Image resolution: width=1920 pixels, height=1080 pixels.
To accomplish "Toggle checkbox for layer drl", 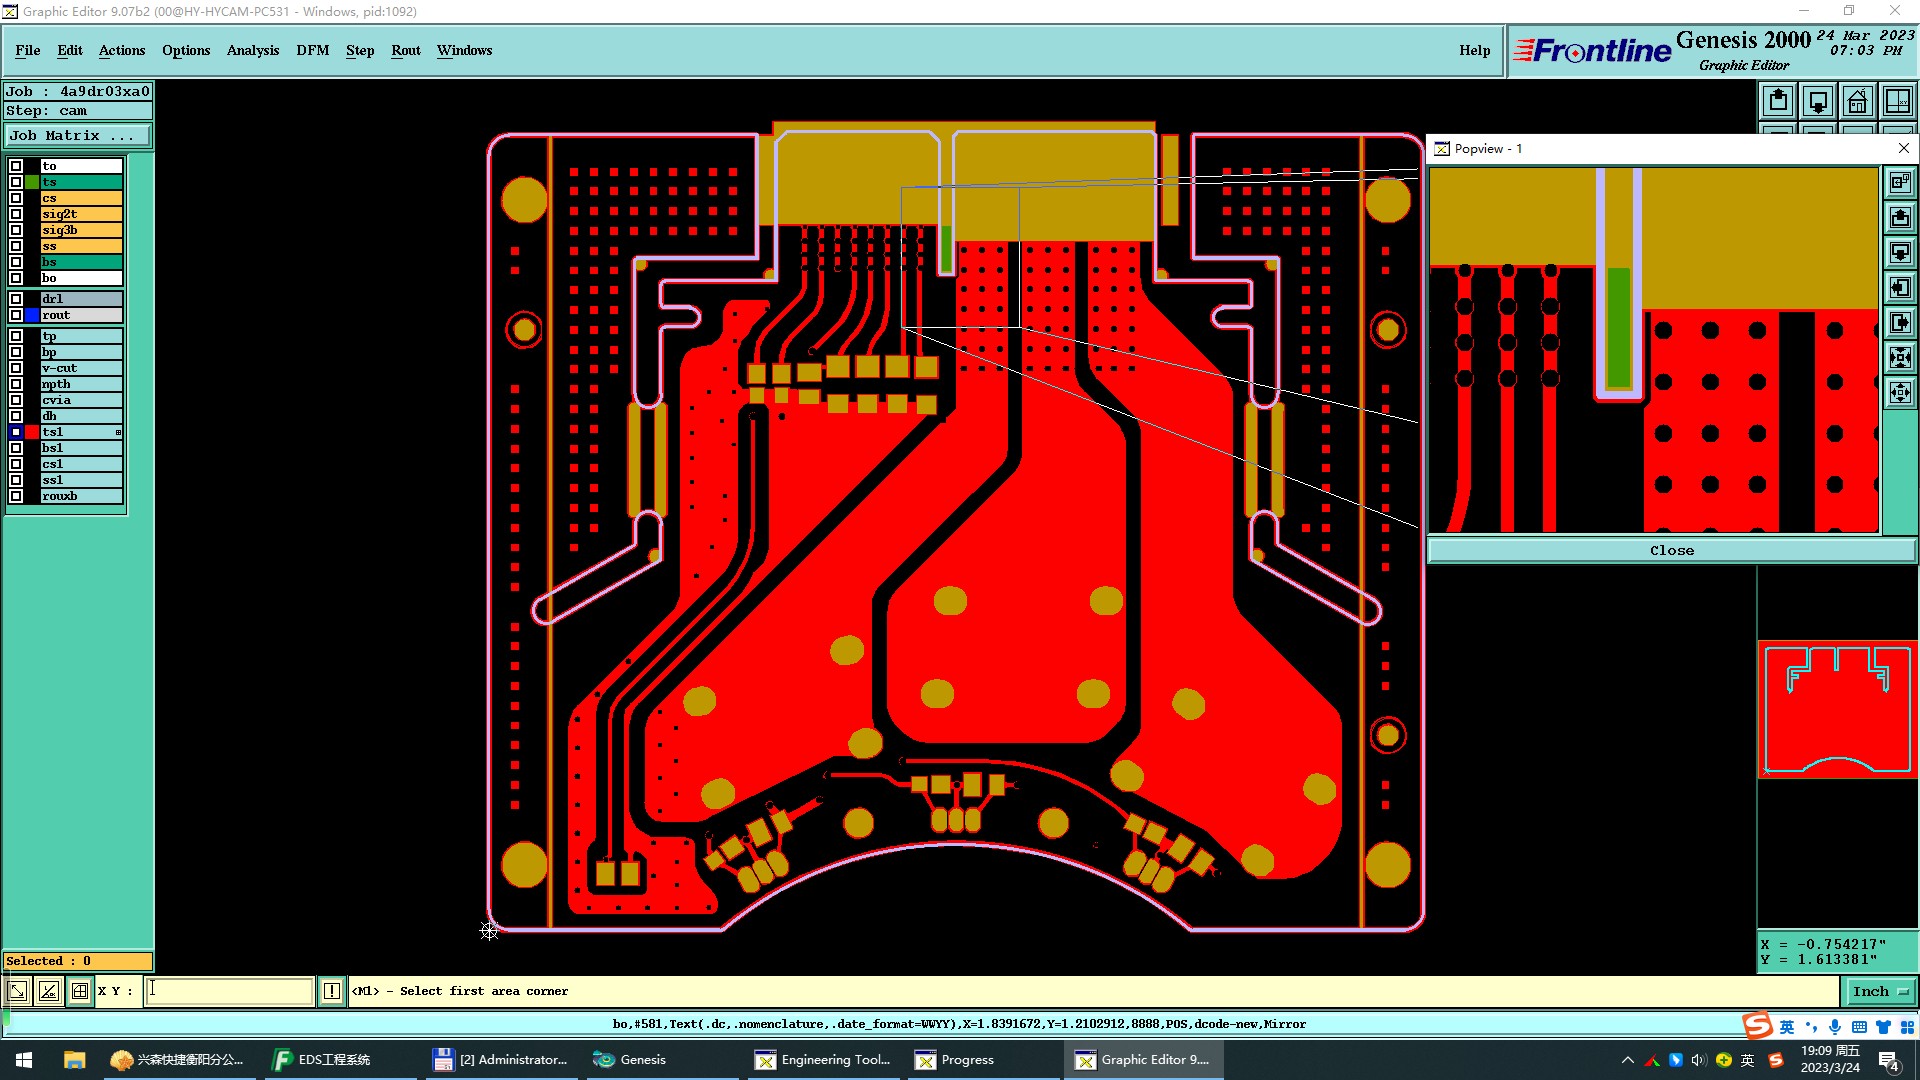I will (16, 299).
